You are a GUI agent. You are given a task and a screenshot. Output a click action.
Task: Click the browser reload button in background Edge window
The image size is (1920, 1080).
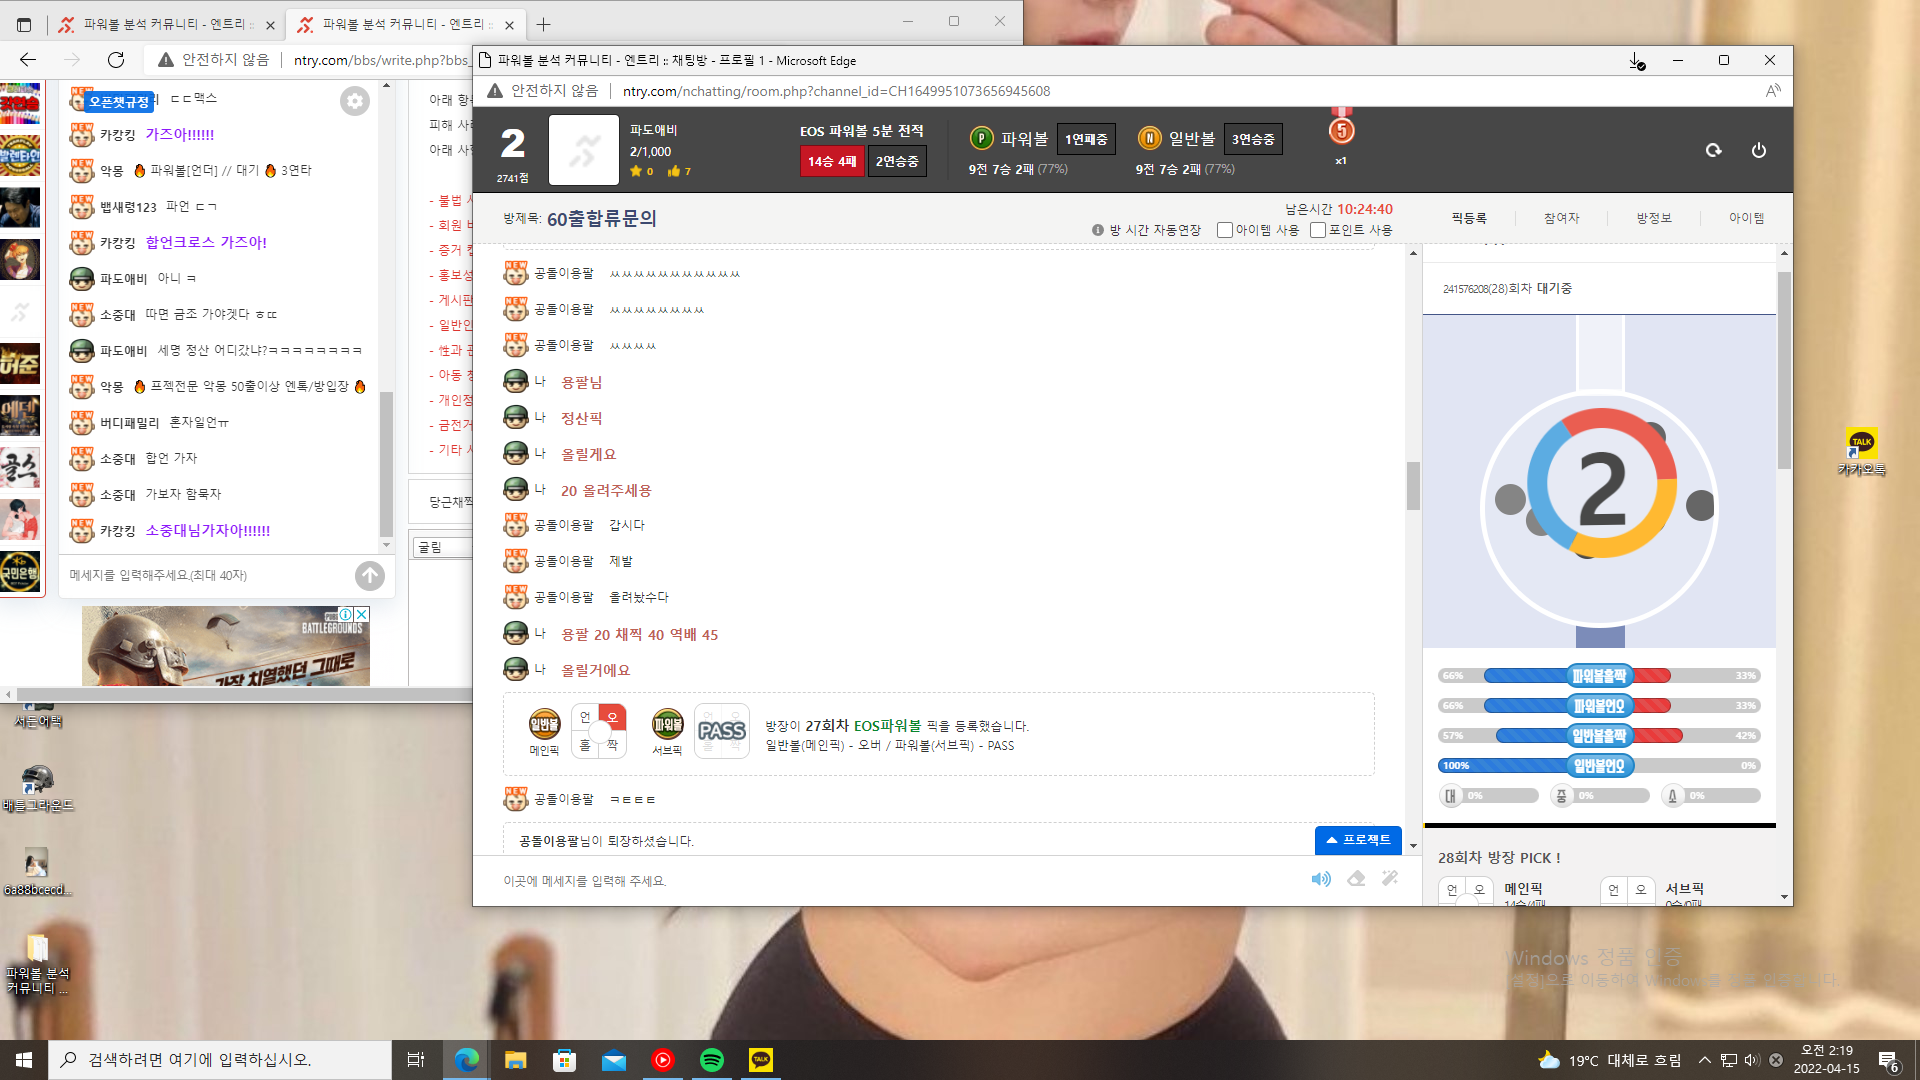tap(116, 60)
